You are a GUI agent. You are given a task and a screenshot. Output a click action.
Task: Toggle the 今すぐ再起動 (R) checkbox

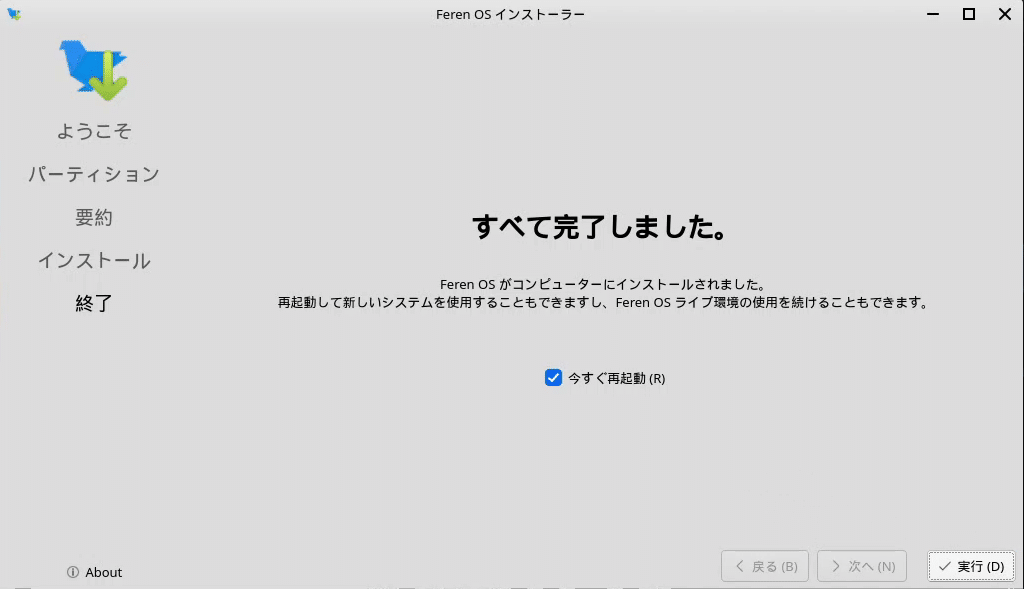[553, 378]
